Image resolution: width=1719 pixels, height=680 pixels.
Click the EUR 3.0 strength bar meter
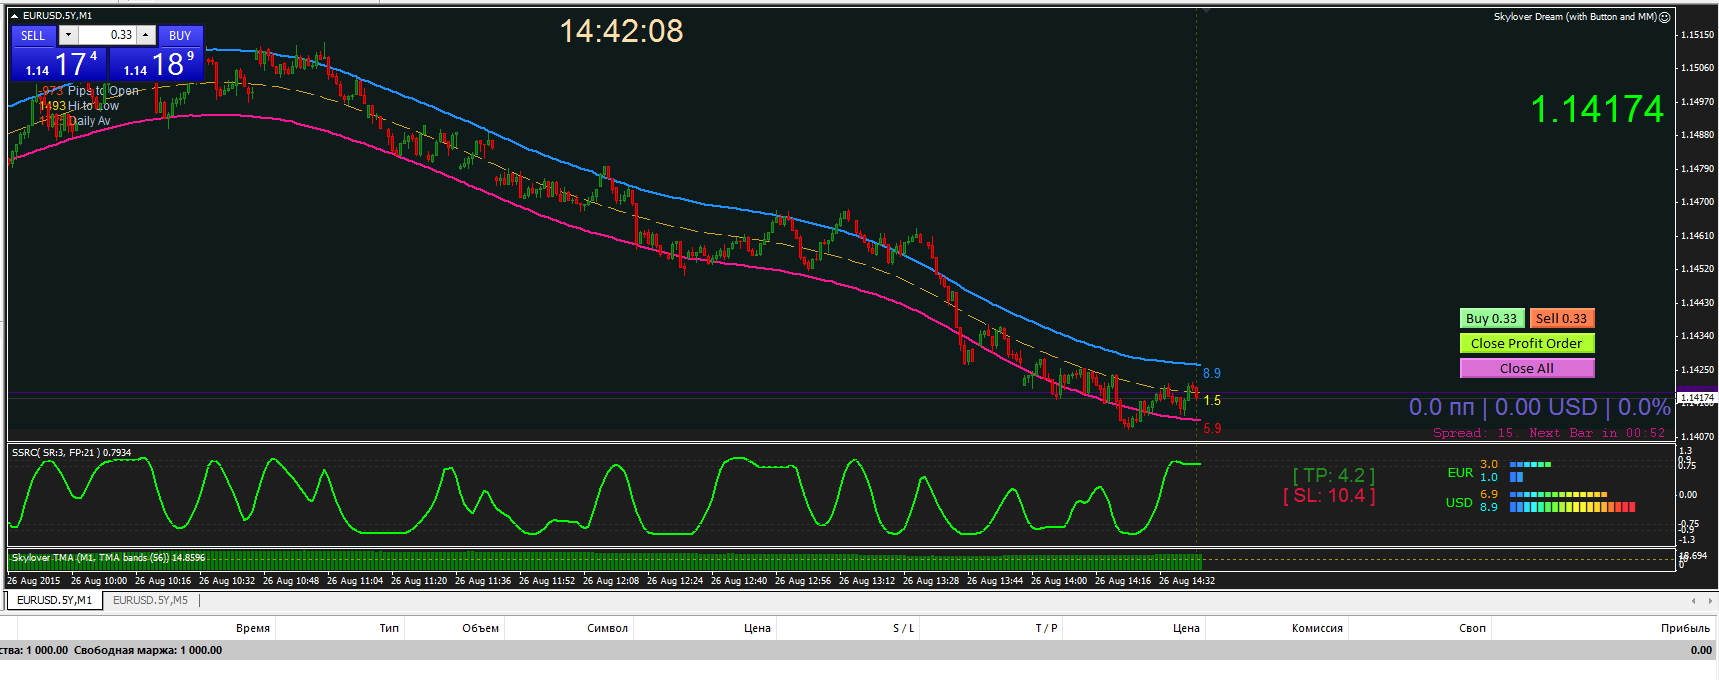pos(1530,464)
